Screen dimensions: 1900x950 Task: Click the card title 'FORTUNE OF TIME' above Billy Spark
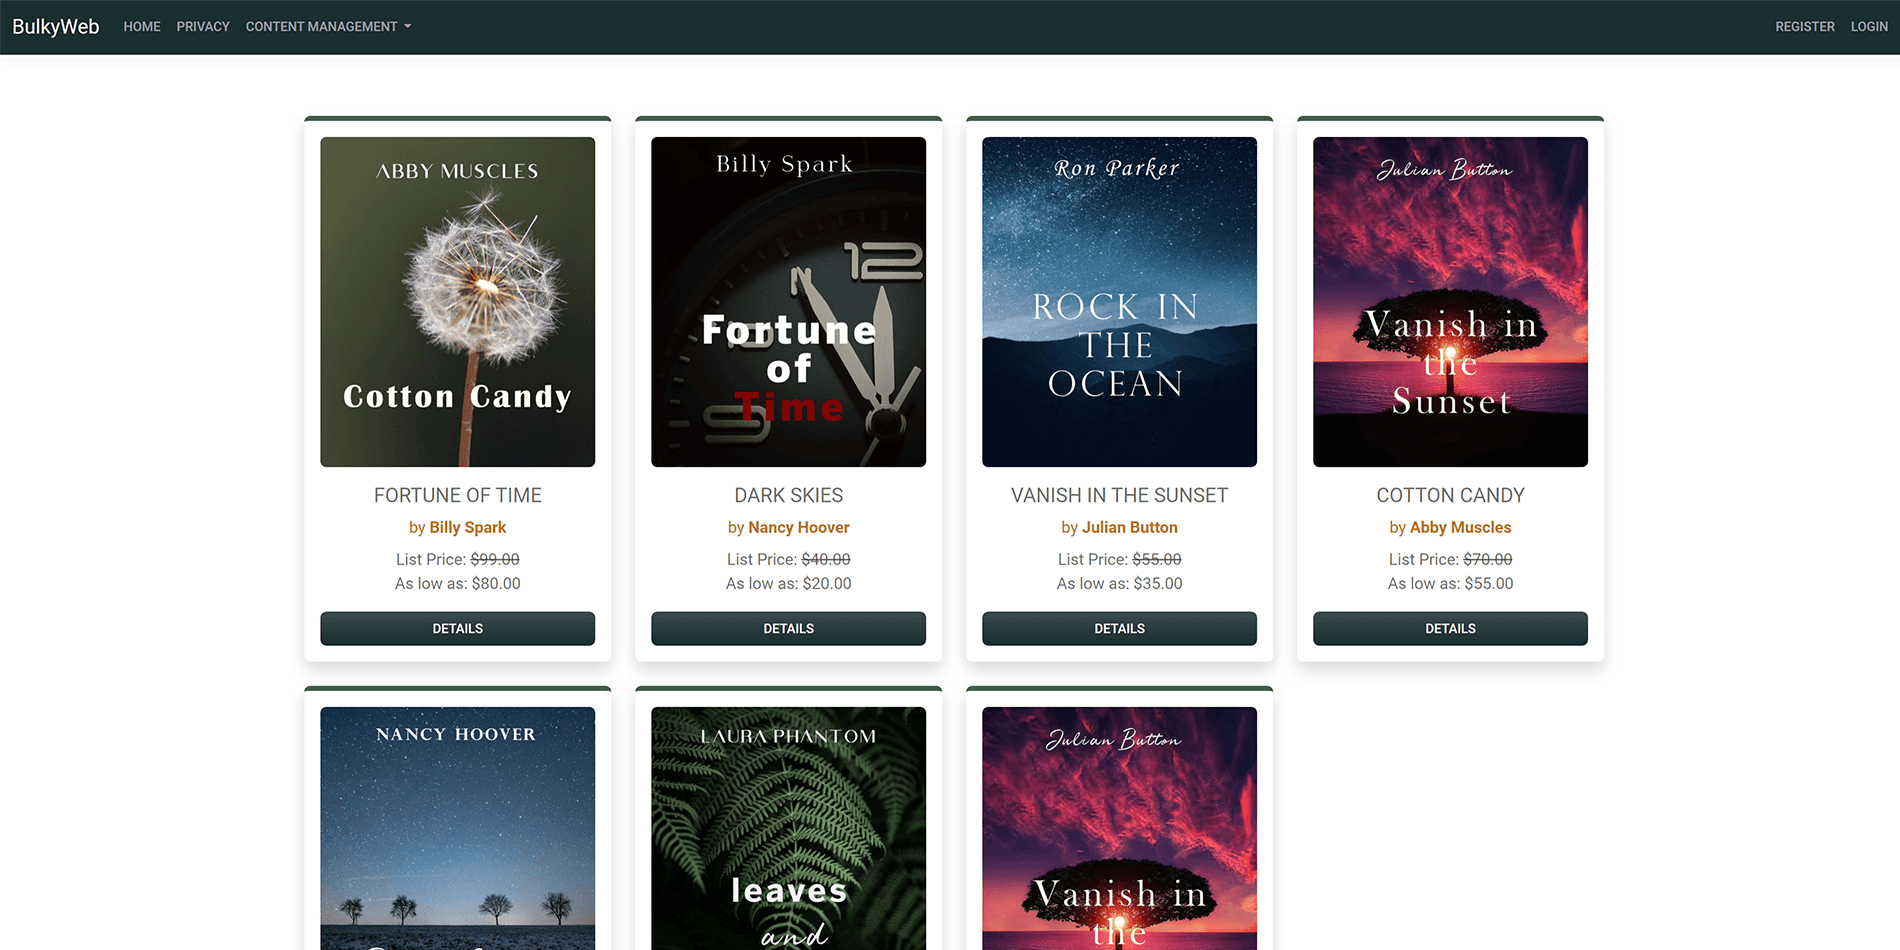pos(458,495)
